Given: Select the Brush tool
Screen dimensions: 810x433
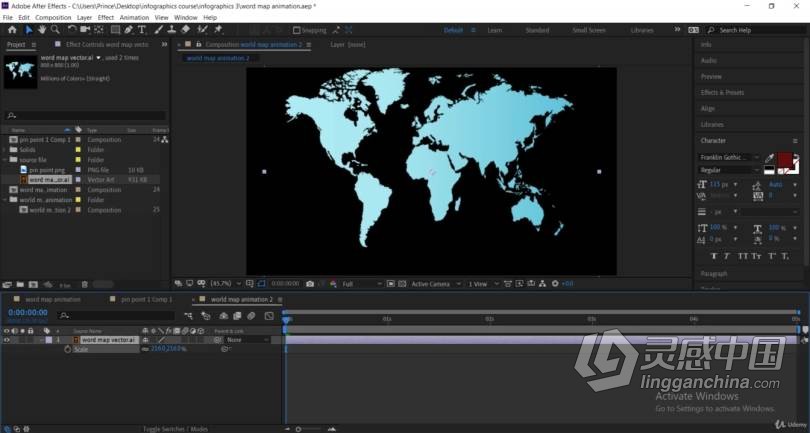Looking at the screenshot, I should (159, 30).
